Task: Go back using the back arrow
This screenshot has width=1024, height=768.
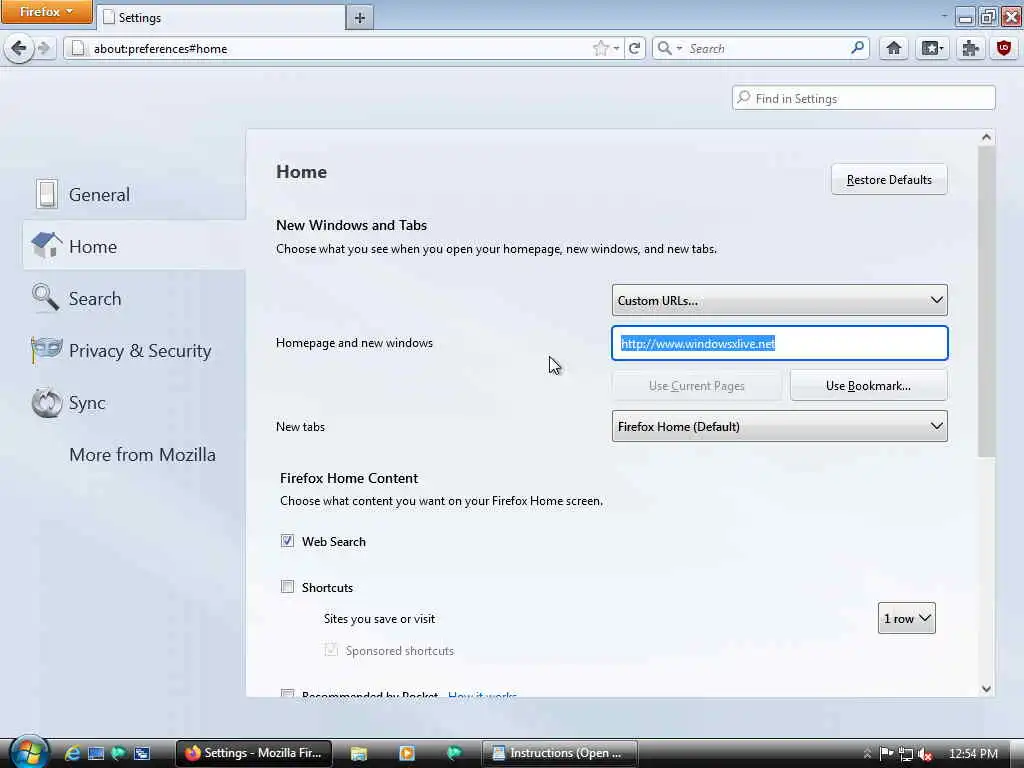Action: pyautogui.click(x=19, y=48)
